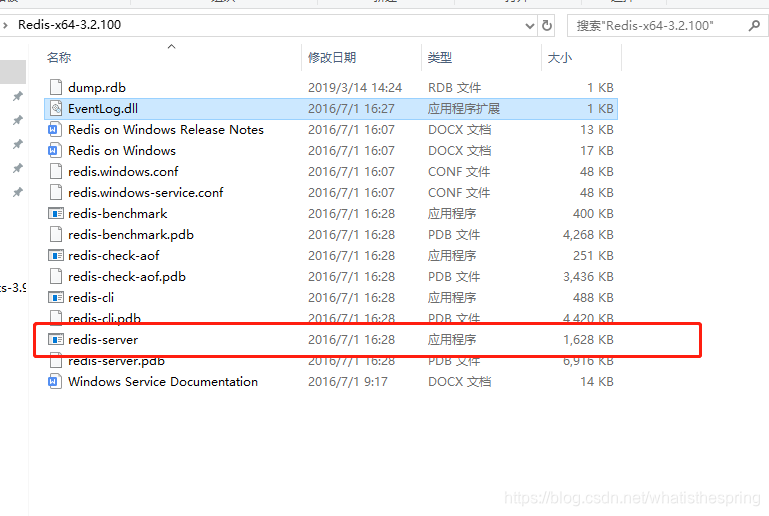Viewport: 769px width, 516px height.
Task: Click the 251 KB size cell
Action: tap(593, 256)
